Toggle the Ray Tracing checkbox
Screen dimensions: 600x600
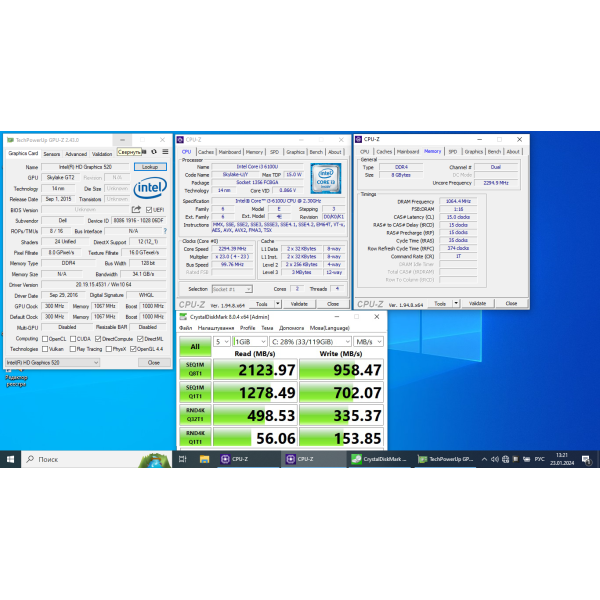(x=73, y=349)
